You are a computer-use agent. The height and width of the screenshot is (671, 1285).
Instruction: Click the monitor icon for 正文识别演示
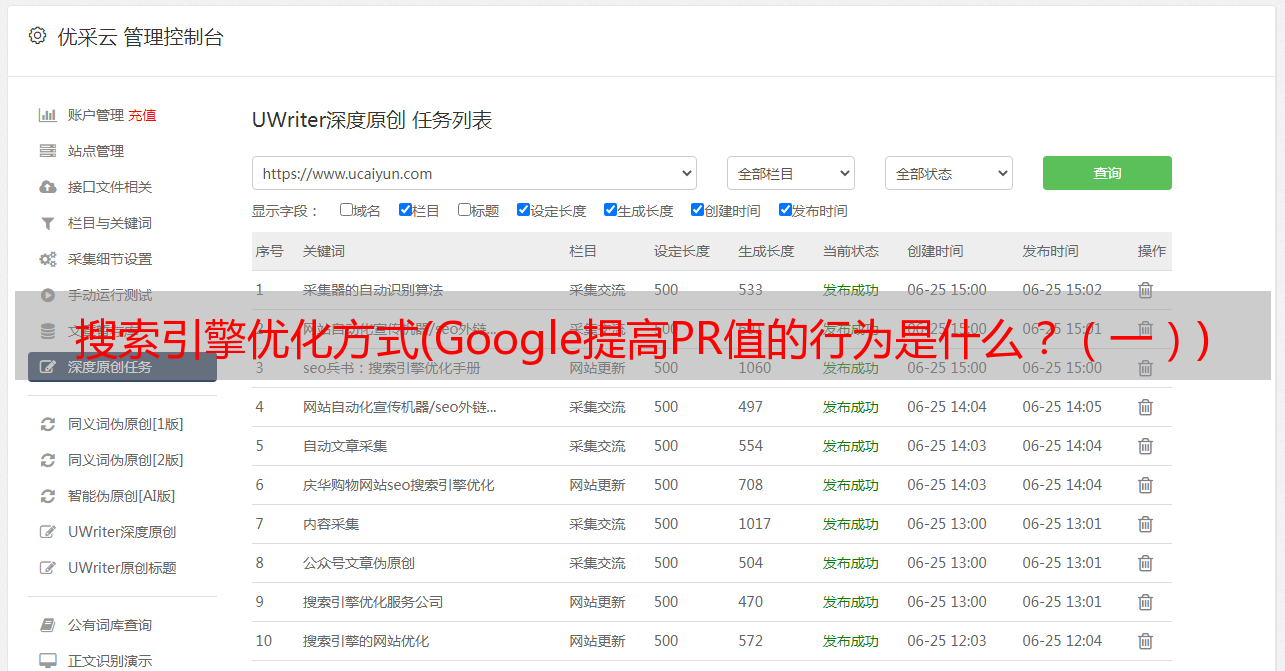[x=47, y=661]
